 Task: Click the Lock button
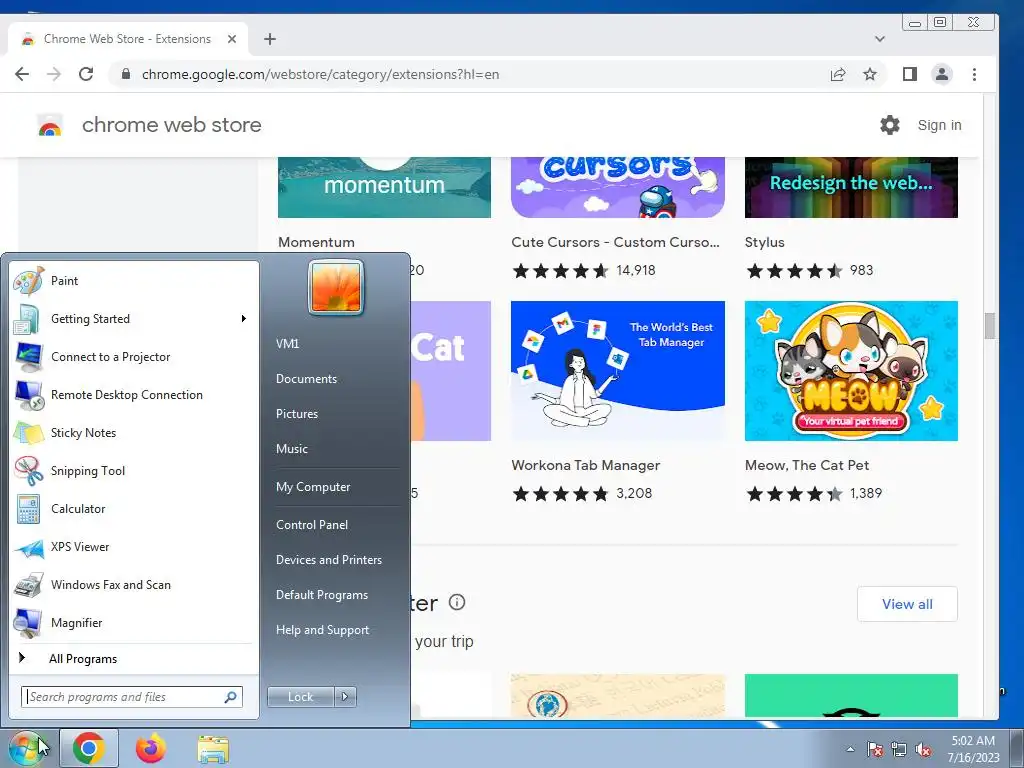[x=300, y=697]
